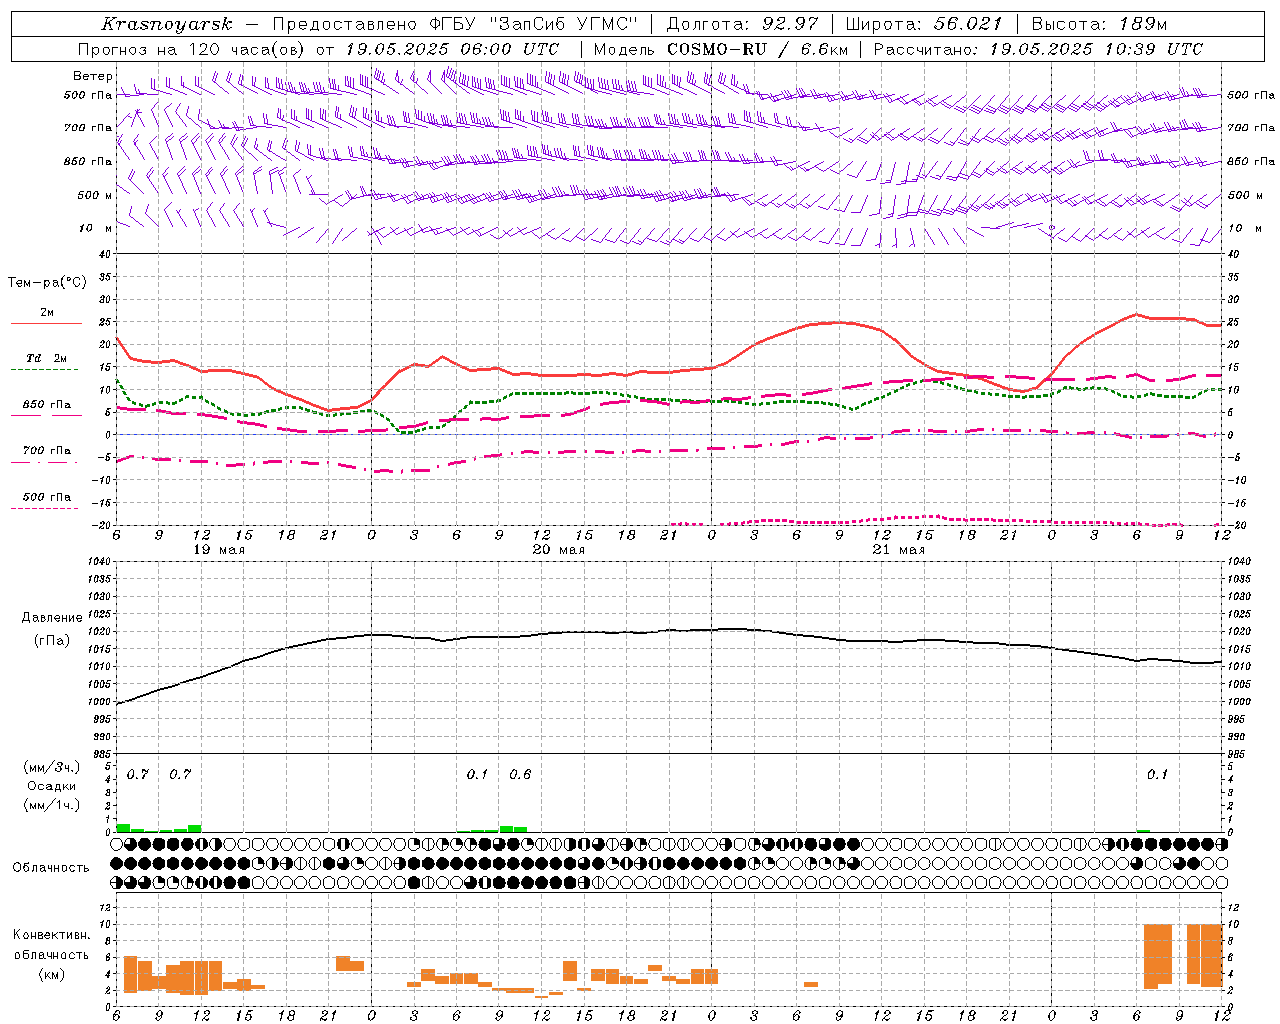
Task: Click the 700 гПа wind level label on right
Action: (x=1250, y=128)
